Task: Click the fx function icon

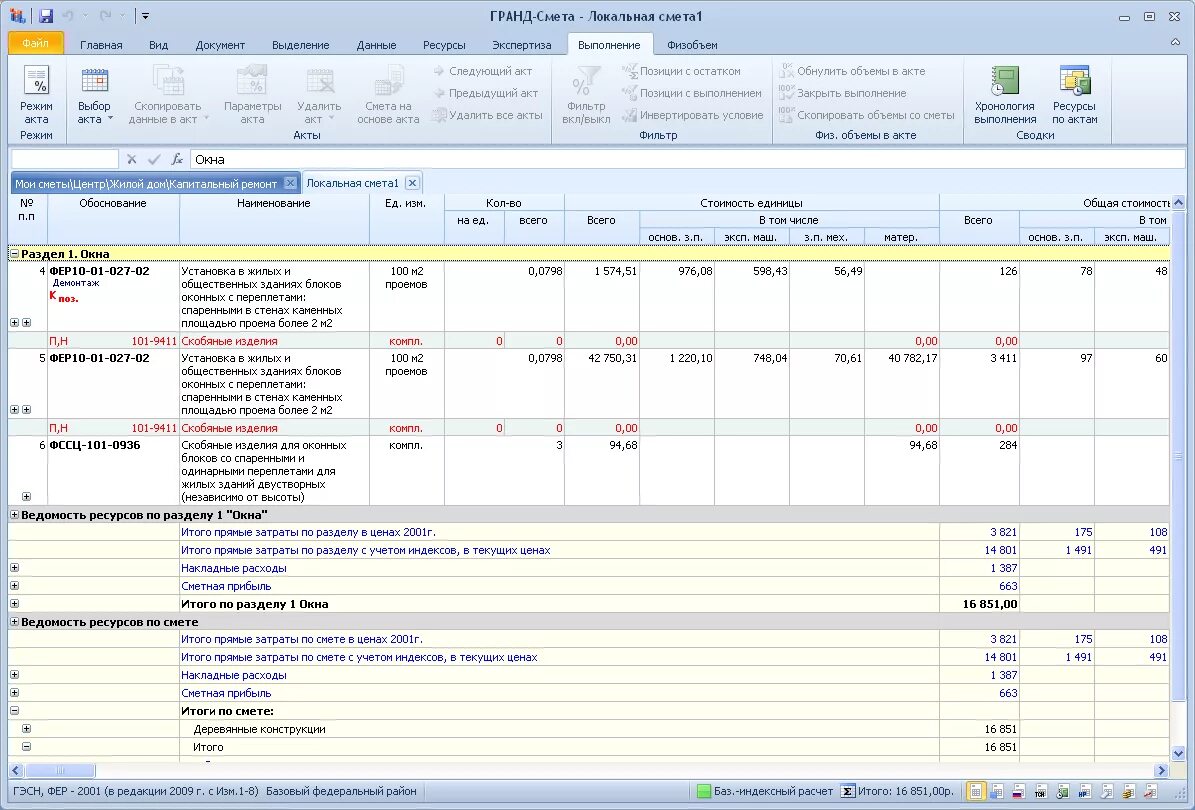Action: tap(177, 159)
